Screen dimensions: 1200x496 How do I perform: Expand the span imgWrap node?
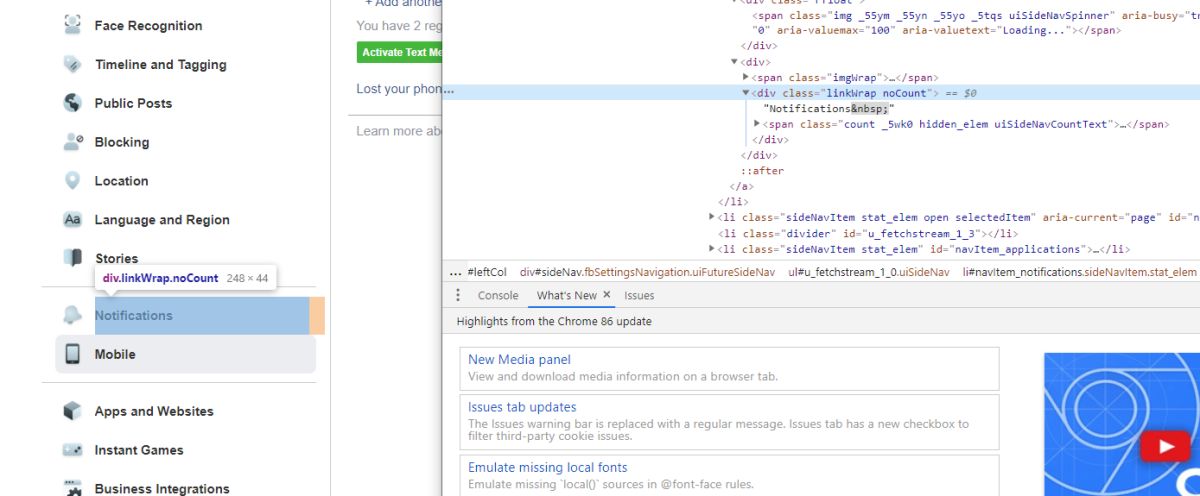pyautogui.click(x=746, y=77)
